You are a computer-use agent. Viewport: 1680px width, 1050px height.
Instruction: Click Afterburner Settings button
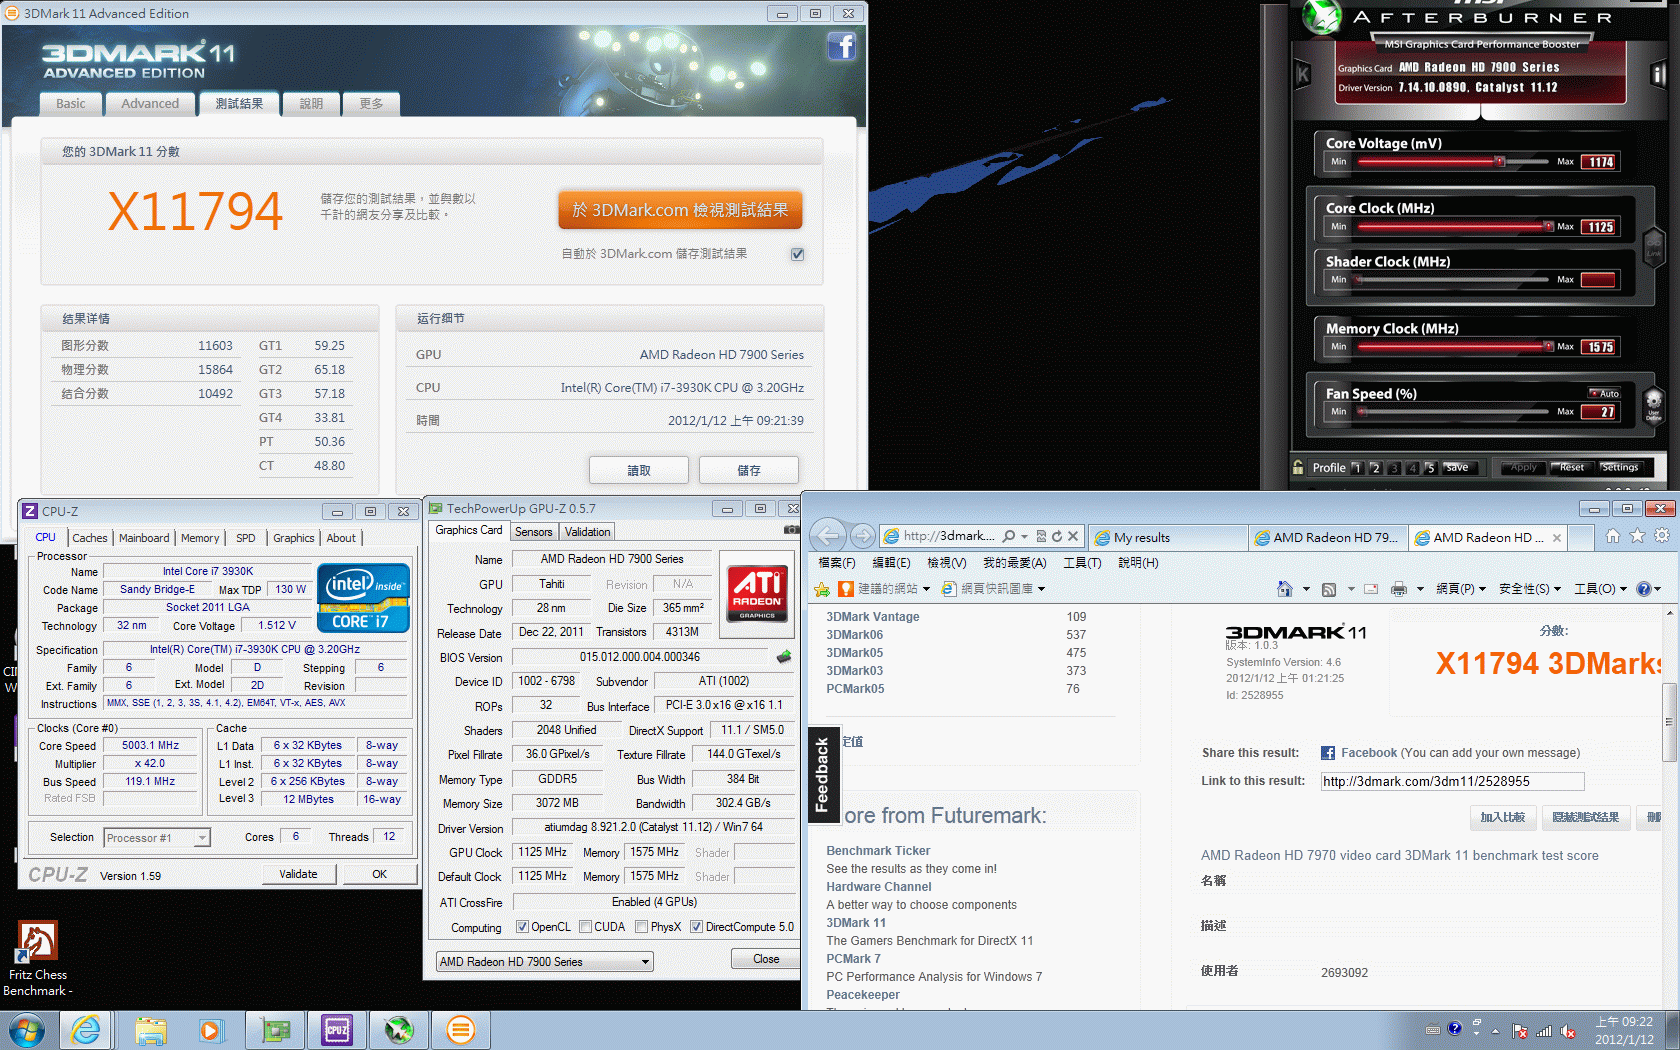pos(1619,468)
